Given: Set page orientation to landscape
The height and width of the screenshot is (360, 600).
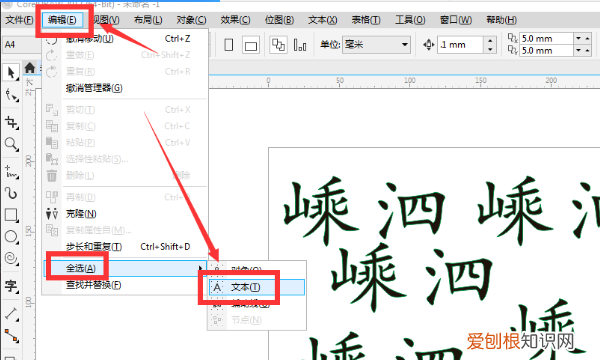Looking at the screenshot, I should (251, 46).
